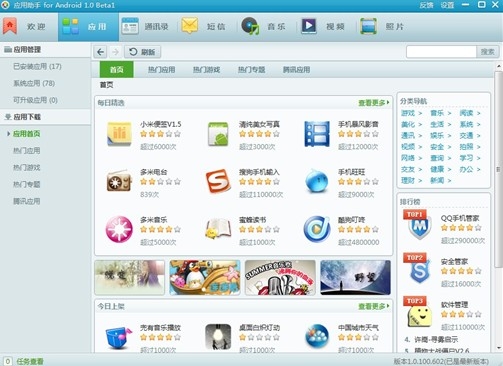Open the 野望 moon banner thumbnail
The image size is (503, 366).
pyautogui.click(x=355, y=278)
